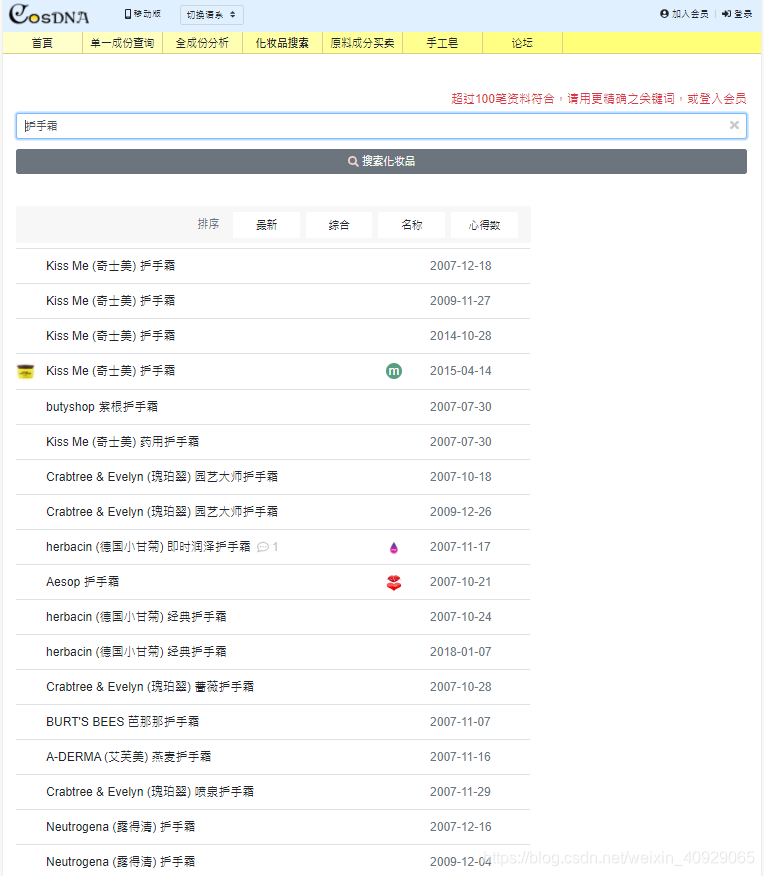Open Neutrogena 护手霜 dated 2007-12-16
The width and height of the screenshot is (764, 876).
(x=121, y=827)
